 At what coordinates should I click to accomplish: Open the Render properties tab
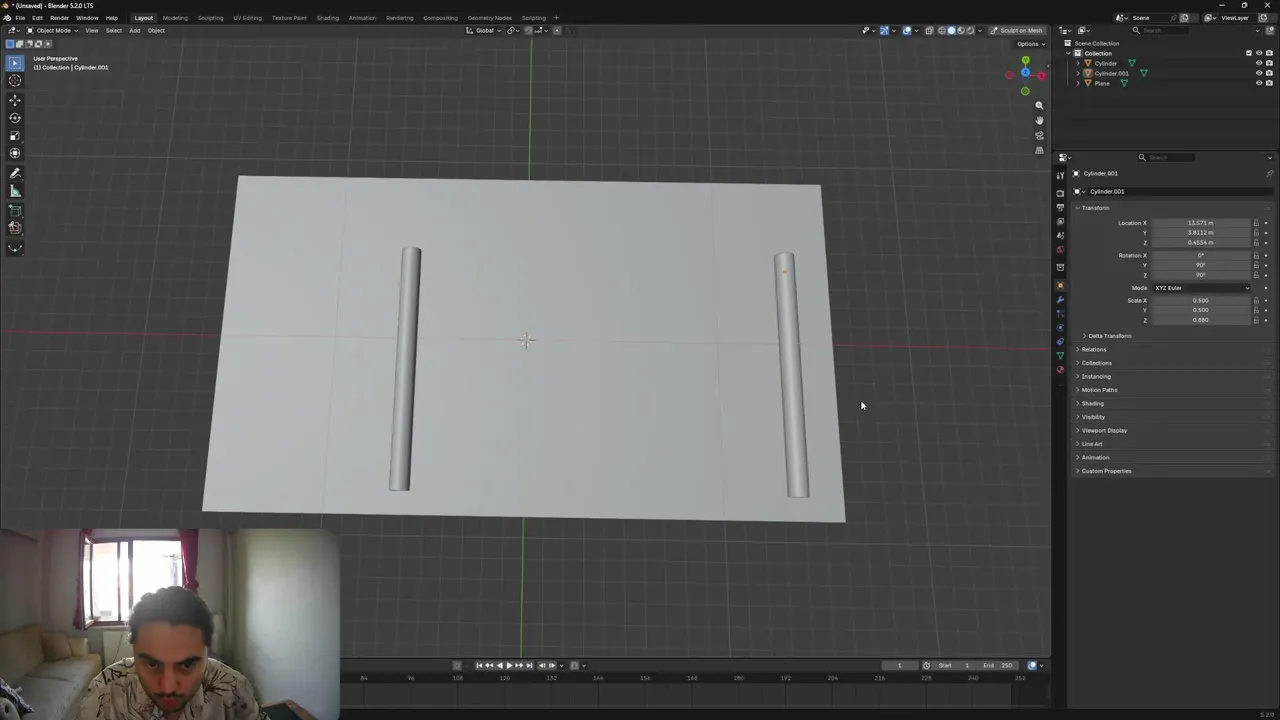pyautogui.click(x=1061, y=193)
